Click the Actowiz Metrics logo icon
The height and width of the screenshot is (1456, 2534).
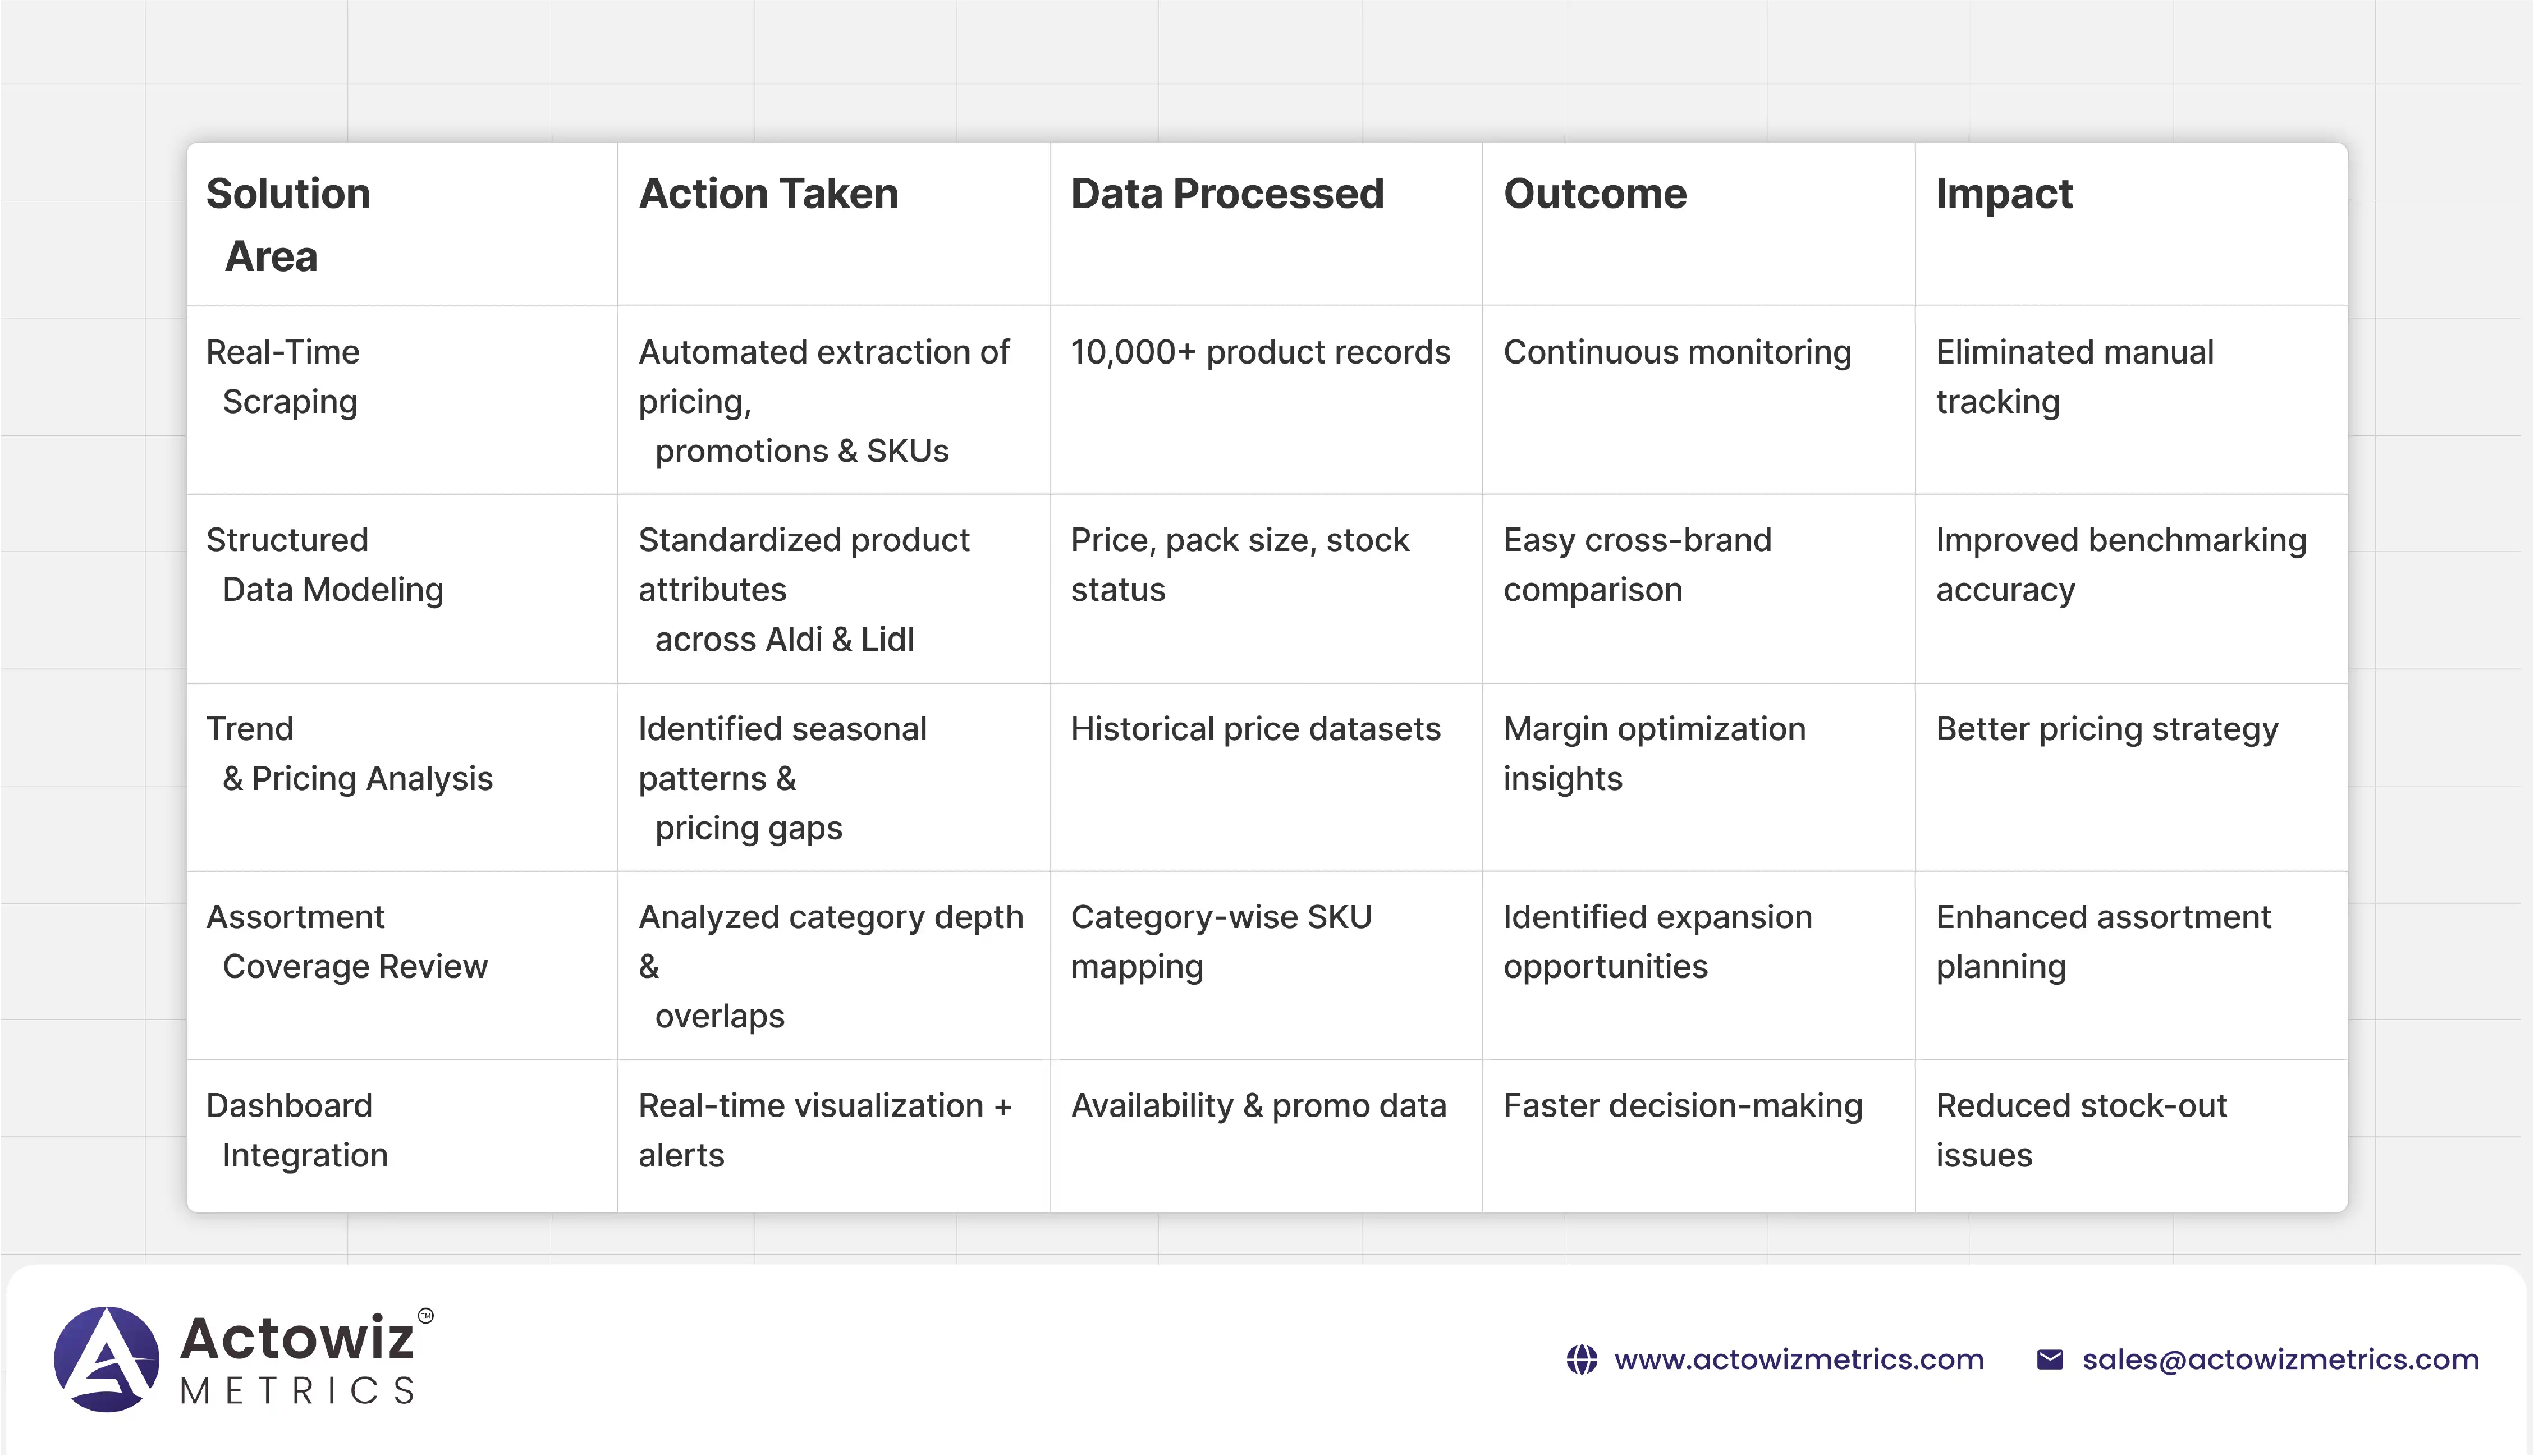pos(106,1358)
